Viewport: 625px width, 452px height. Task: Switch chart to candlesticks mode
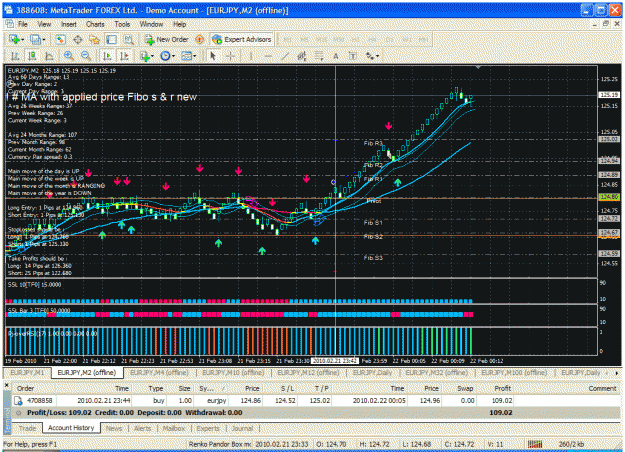point(32,56)
